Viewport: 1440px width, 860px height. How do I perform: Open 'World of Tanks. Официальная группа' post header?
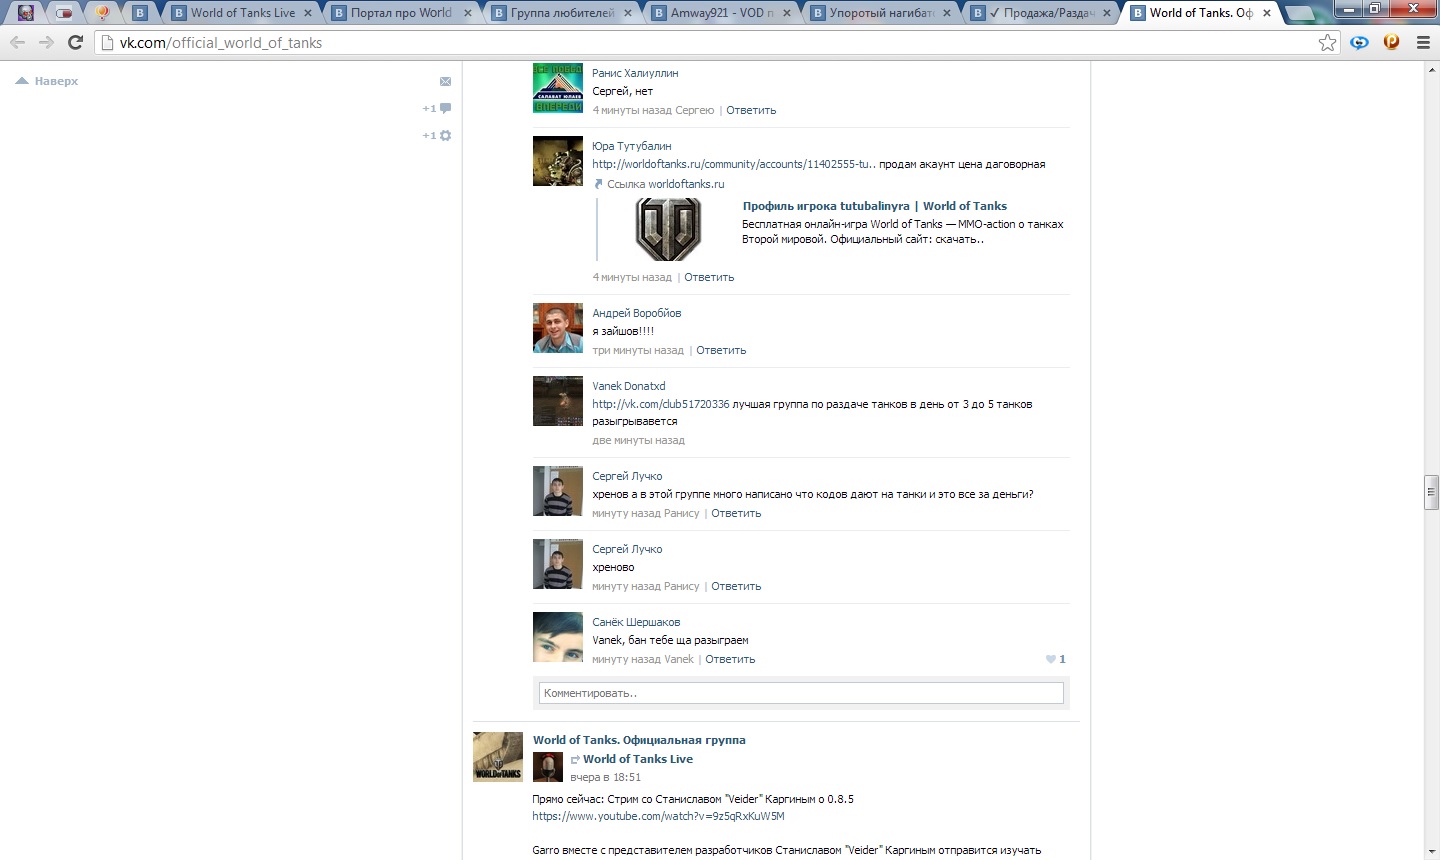[x=639, y=740]
